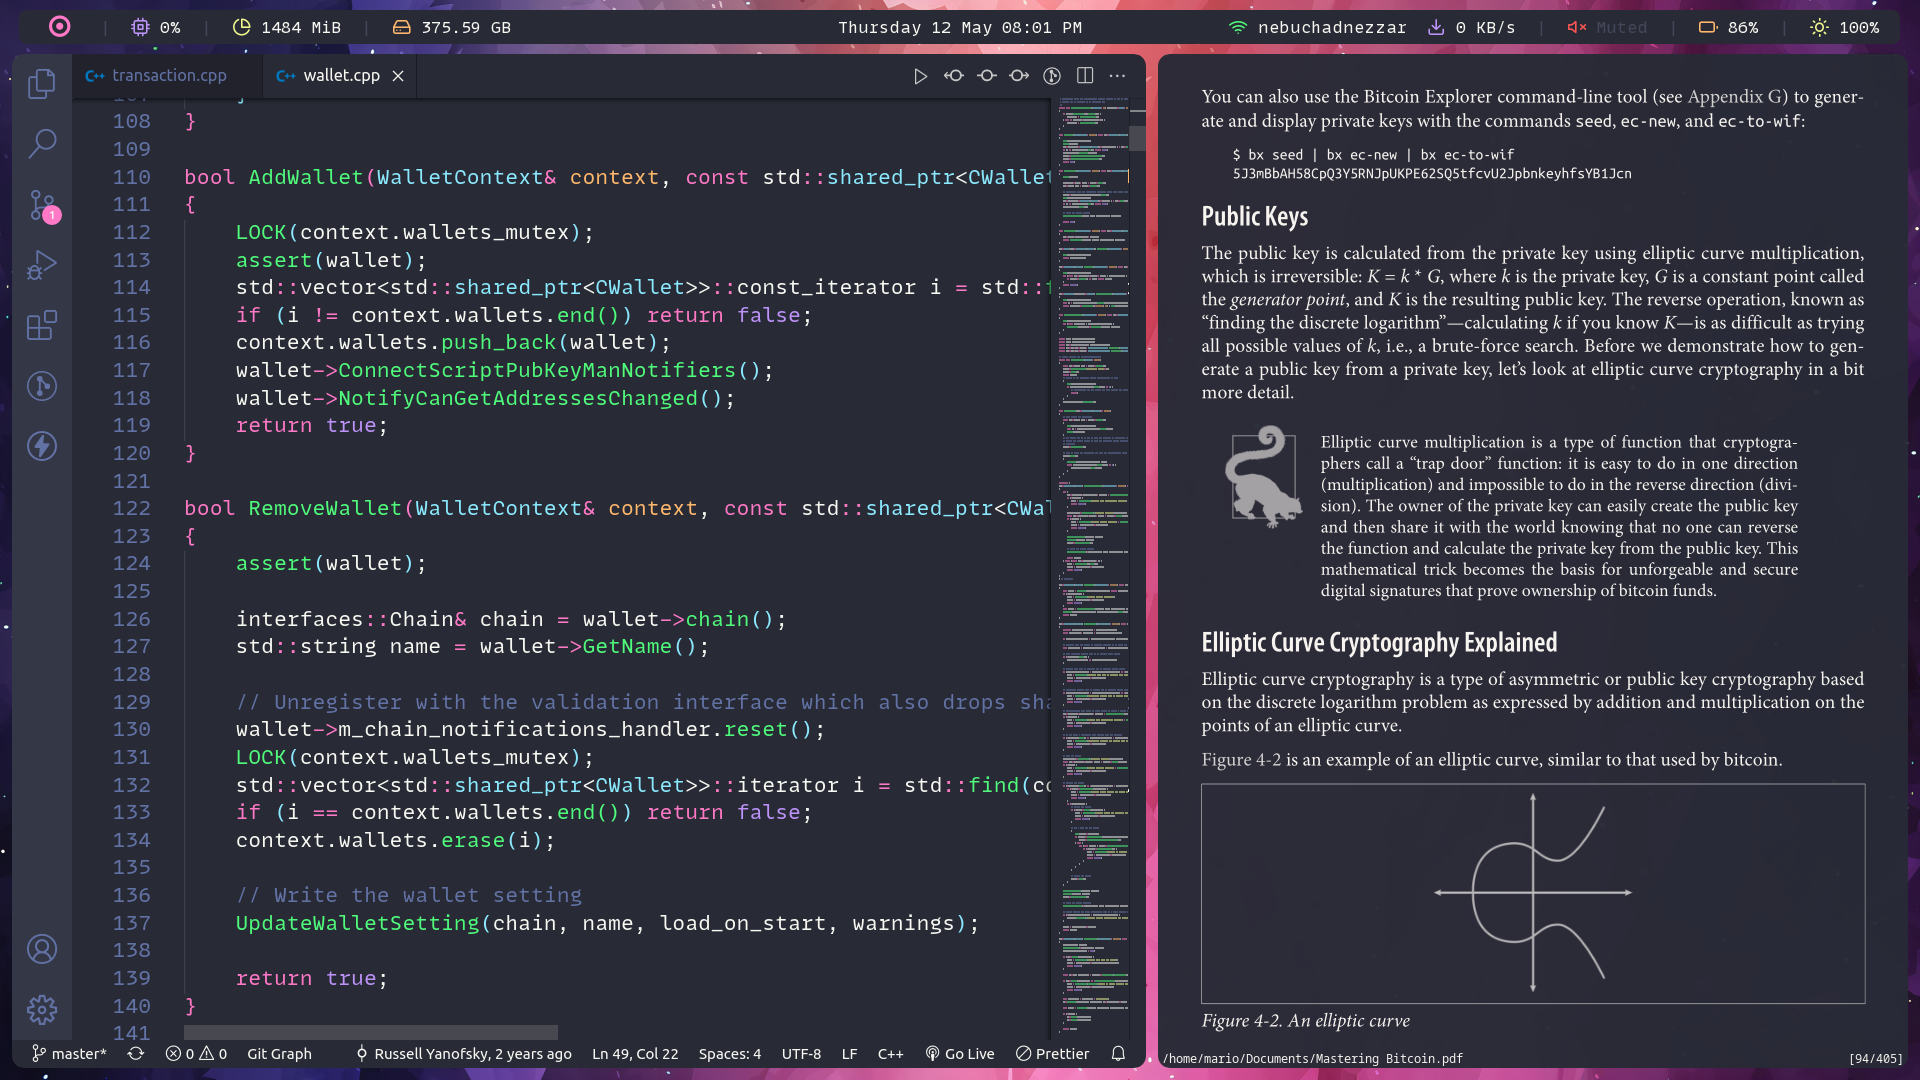The width and height of the screenshot is (1920, 1080).
Task: Click Git Graph in the status bar
Action: (x=279, y=1054)
